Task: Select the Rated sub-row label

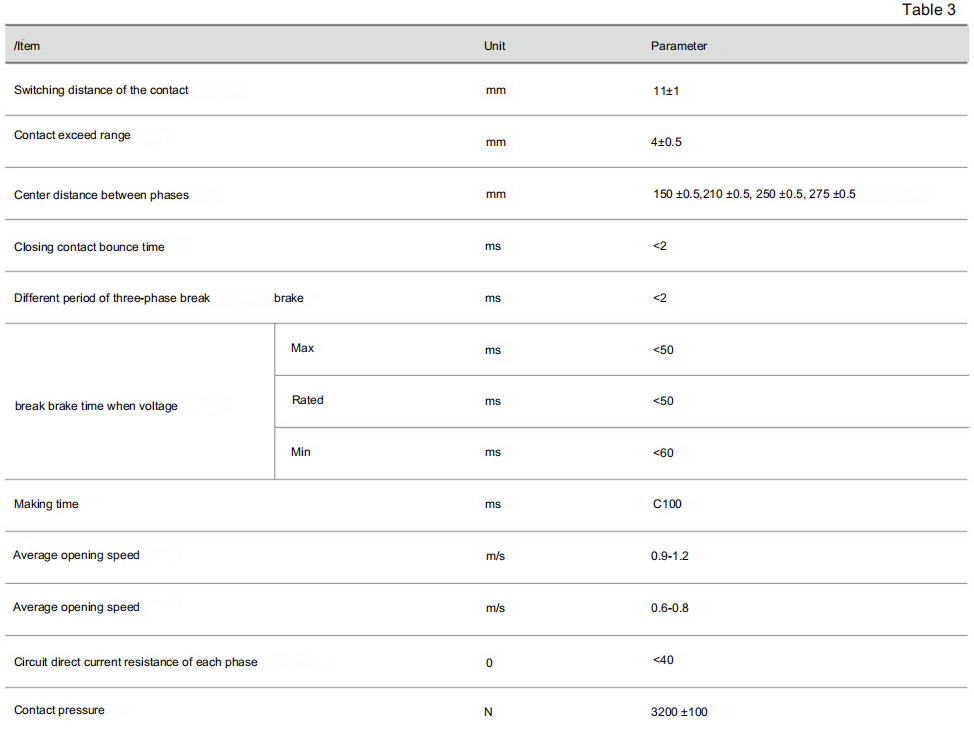Action: tap(307, 400)
